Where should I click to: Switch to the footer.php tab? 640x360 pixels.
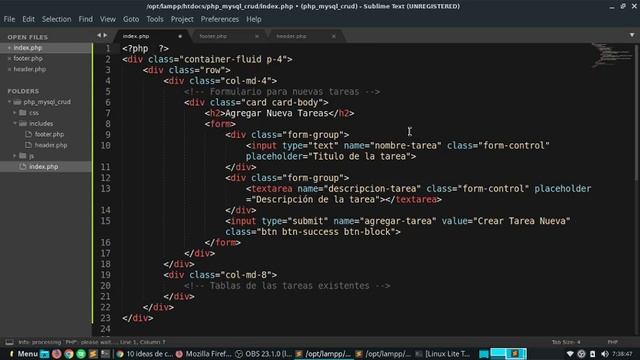[x=227, y=36]
